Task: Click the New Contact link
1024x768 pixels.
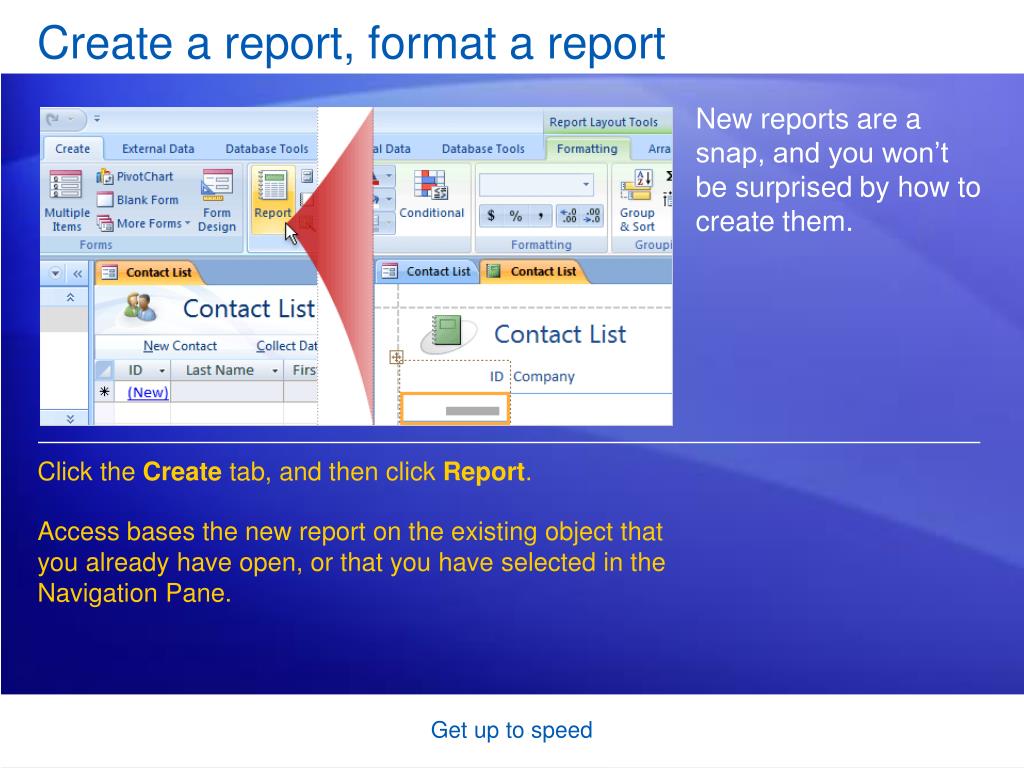Action: pos(180,346)
